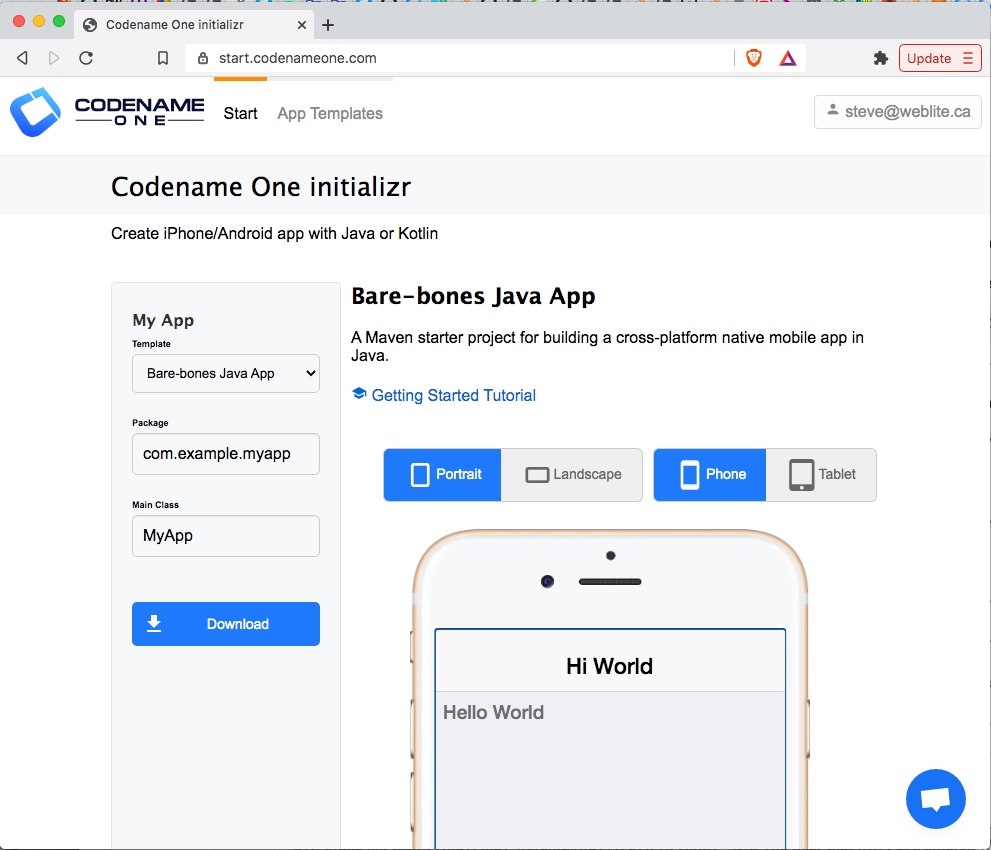The image size is (991, 850).
Task: Open the Getting Started Tutorial link
Action: (x=453, y=395)
